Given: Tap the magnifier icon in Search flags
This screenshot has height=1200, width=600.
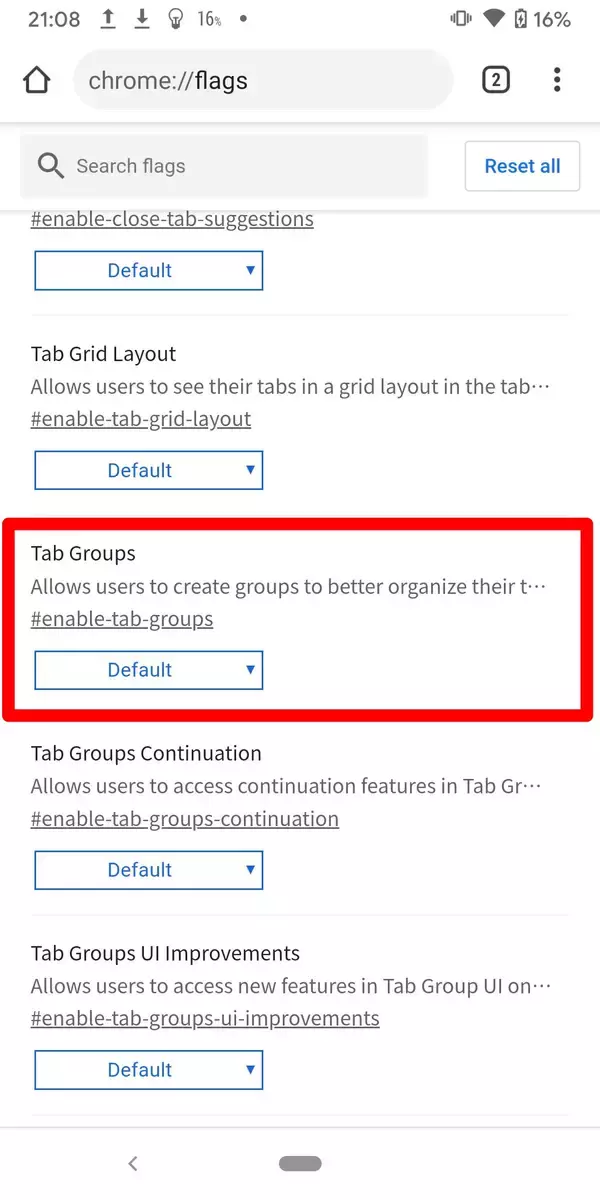Looking at the screenshot, I should pyautogui.click(x=51, y=166).
